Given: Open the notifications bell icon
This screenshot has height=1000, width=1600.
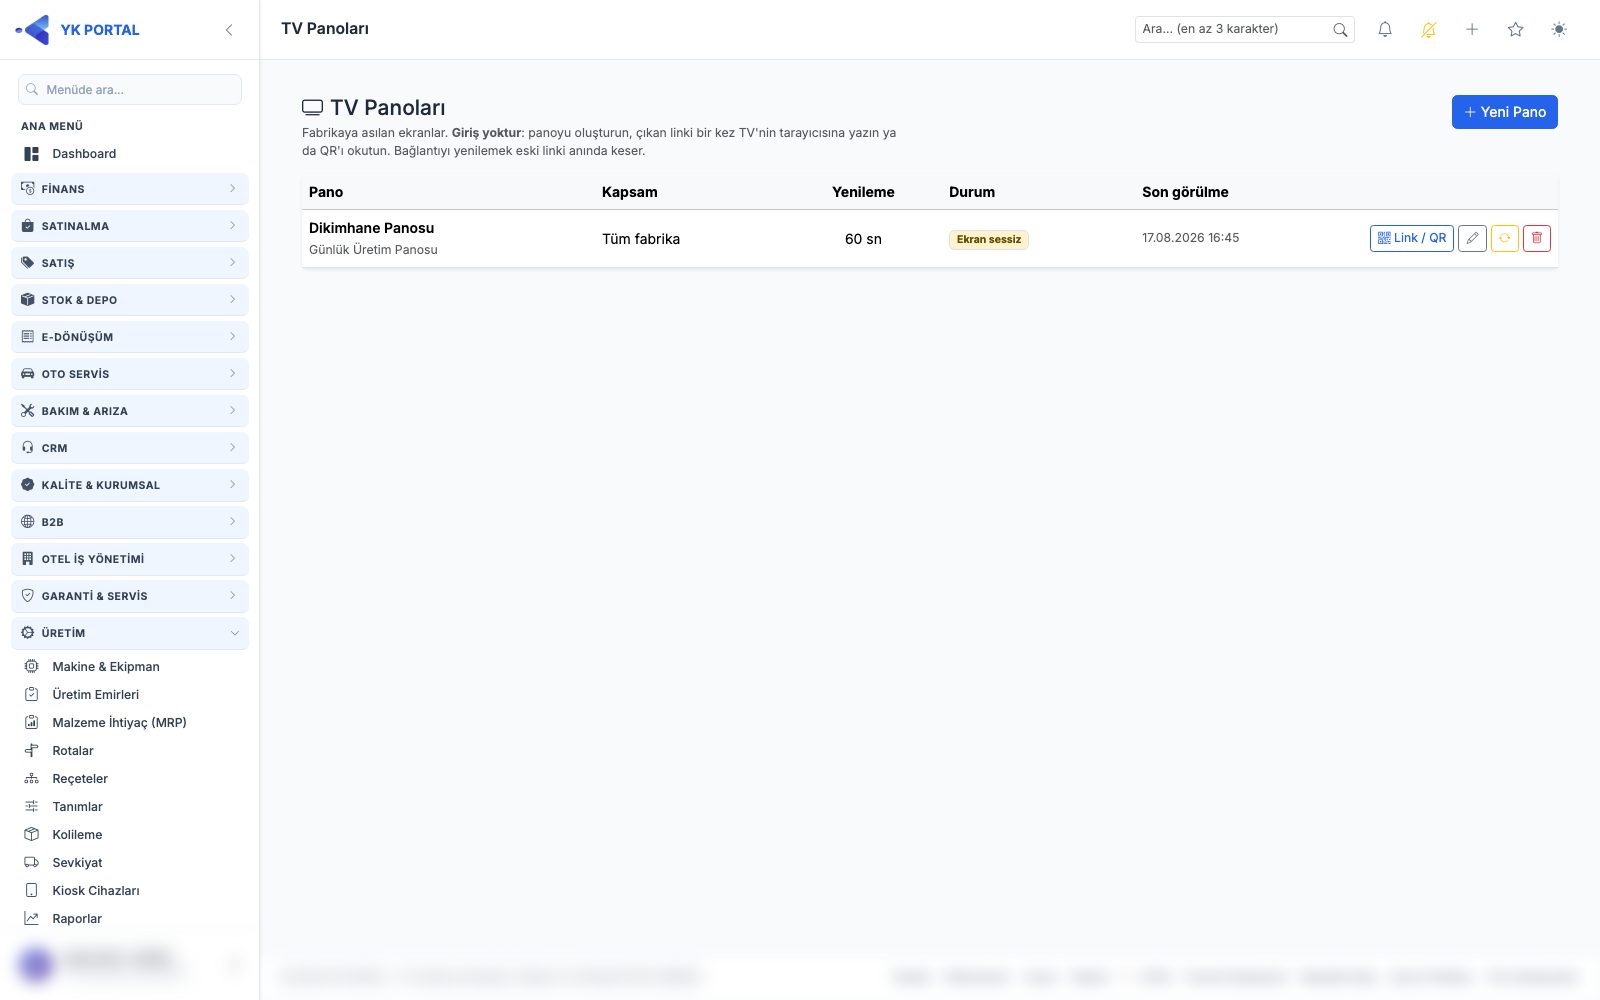Looking at the screenshot, I should (1385, 30).
